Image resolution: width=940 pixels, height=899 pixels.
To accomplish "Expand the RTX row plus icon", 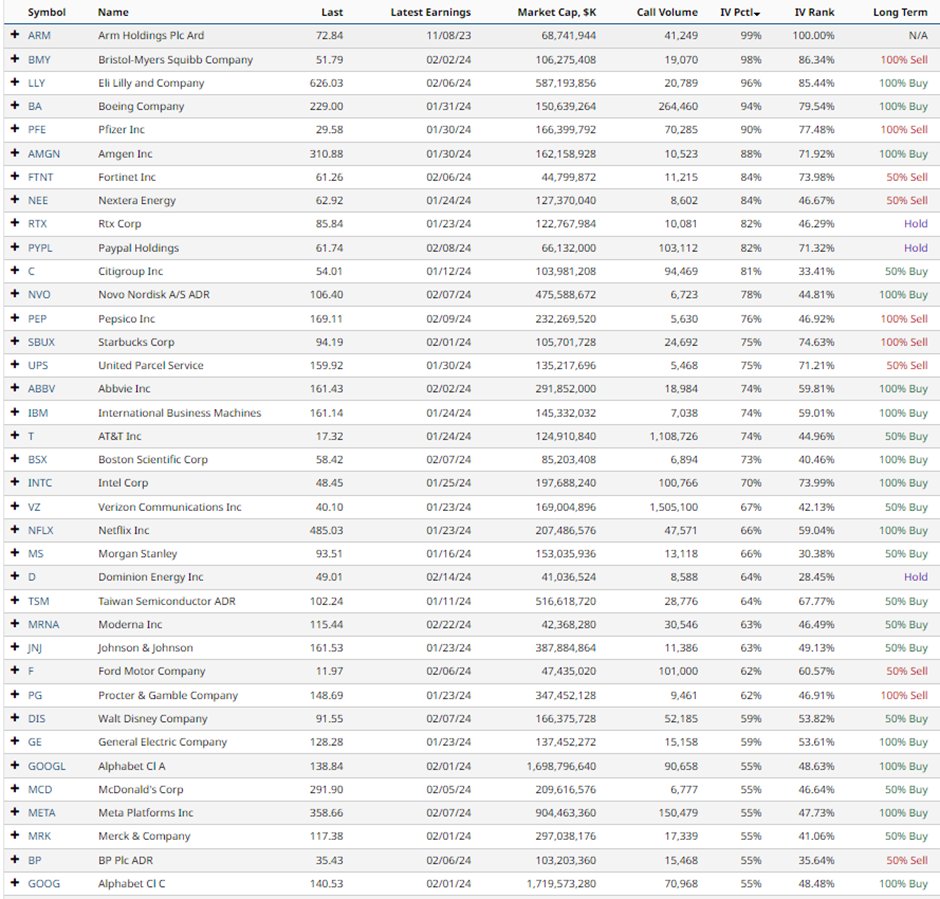I will coord(15,223).
